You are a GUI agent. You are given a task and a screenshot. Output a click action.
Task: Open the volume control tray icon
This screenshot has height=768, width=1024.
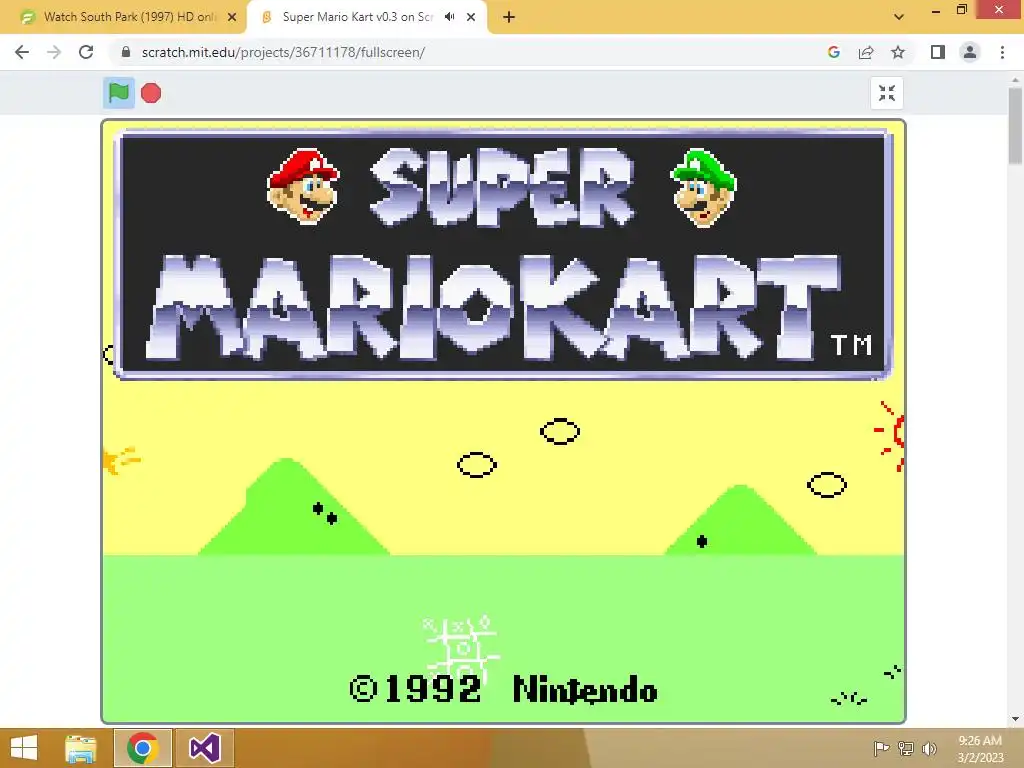(x=929, y=748)
